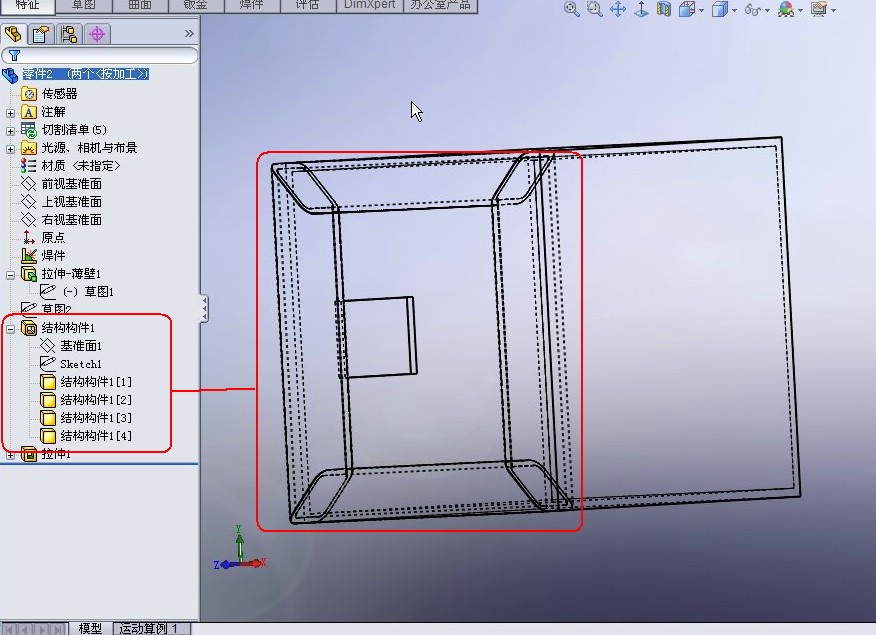Open the 草图 command tab
This screenshot has width=876, height=635.
tap(84, 5)
